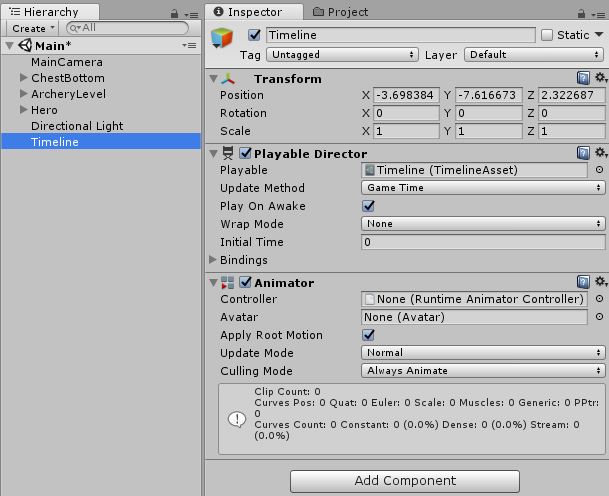
Task: Click the Avatar field None (Avatar)
Action: 474,317
